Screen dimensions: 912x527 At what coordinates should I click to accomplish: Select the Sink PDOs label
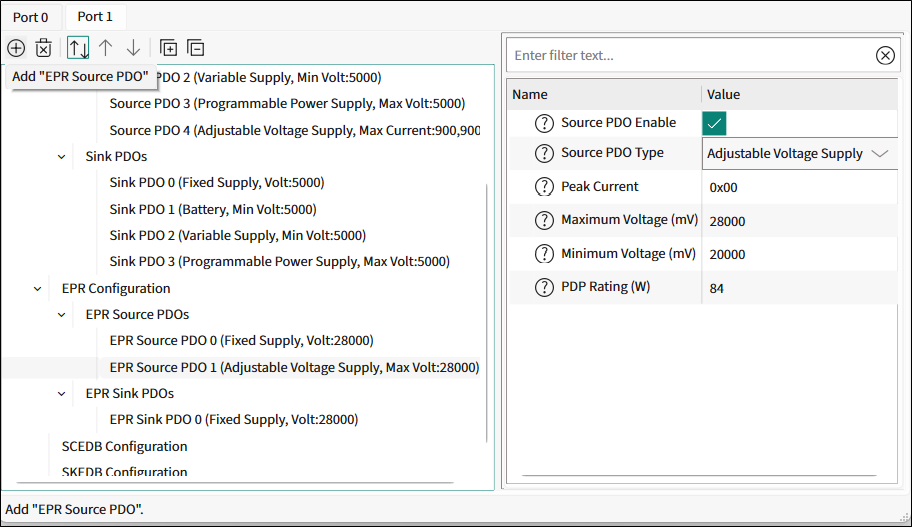(116, 156)
